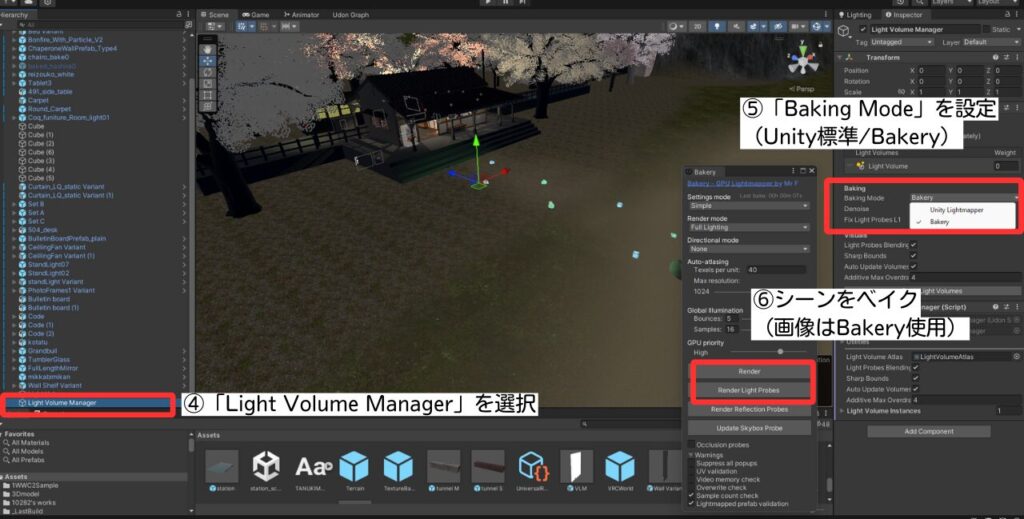Expand the Set B hierarchy item
1024x519 pixels.
click(14, 204)
